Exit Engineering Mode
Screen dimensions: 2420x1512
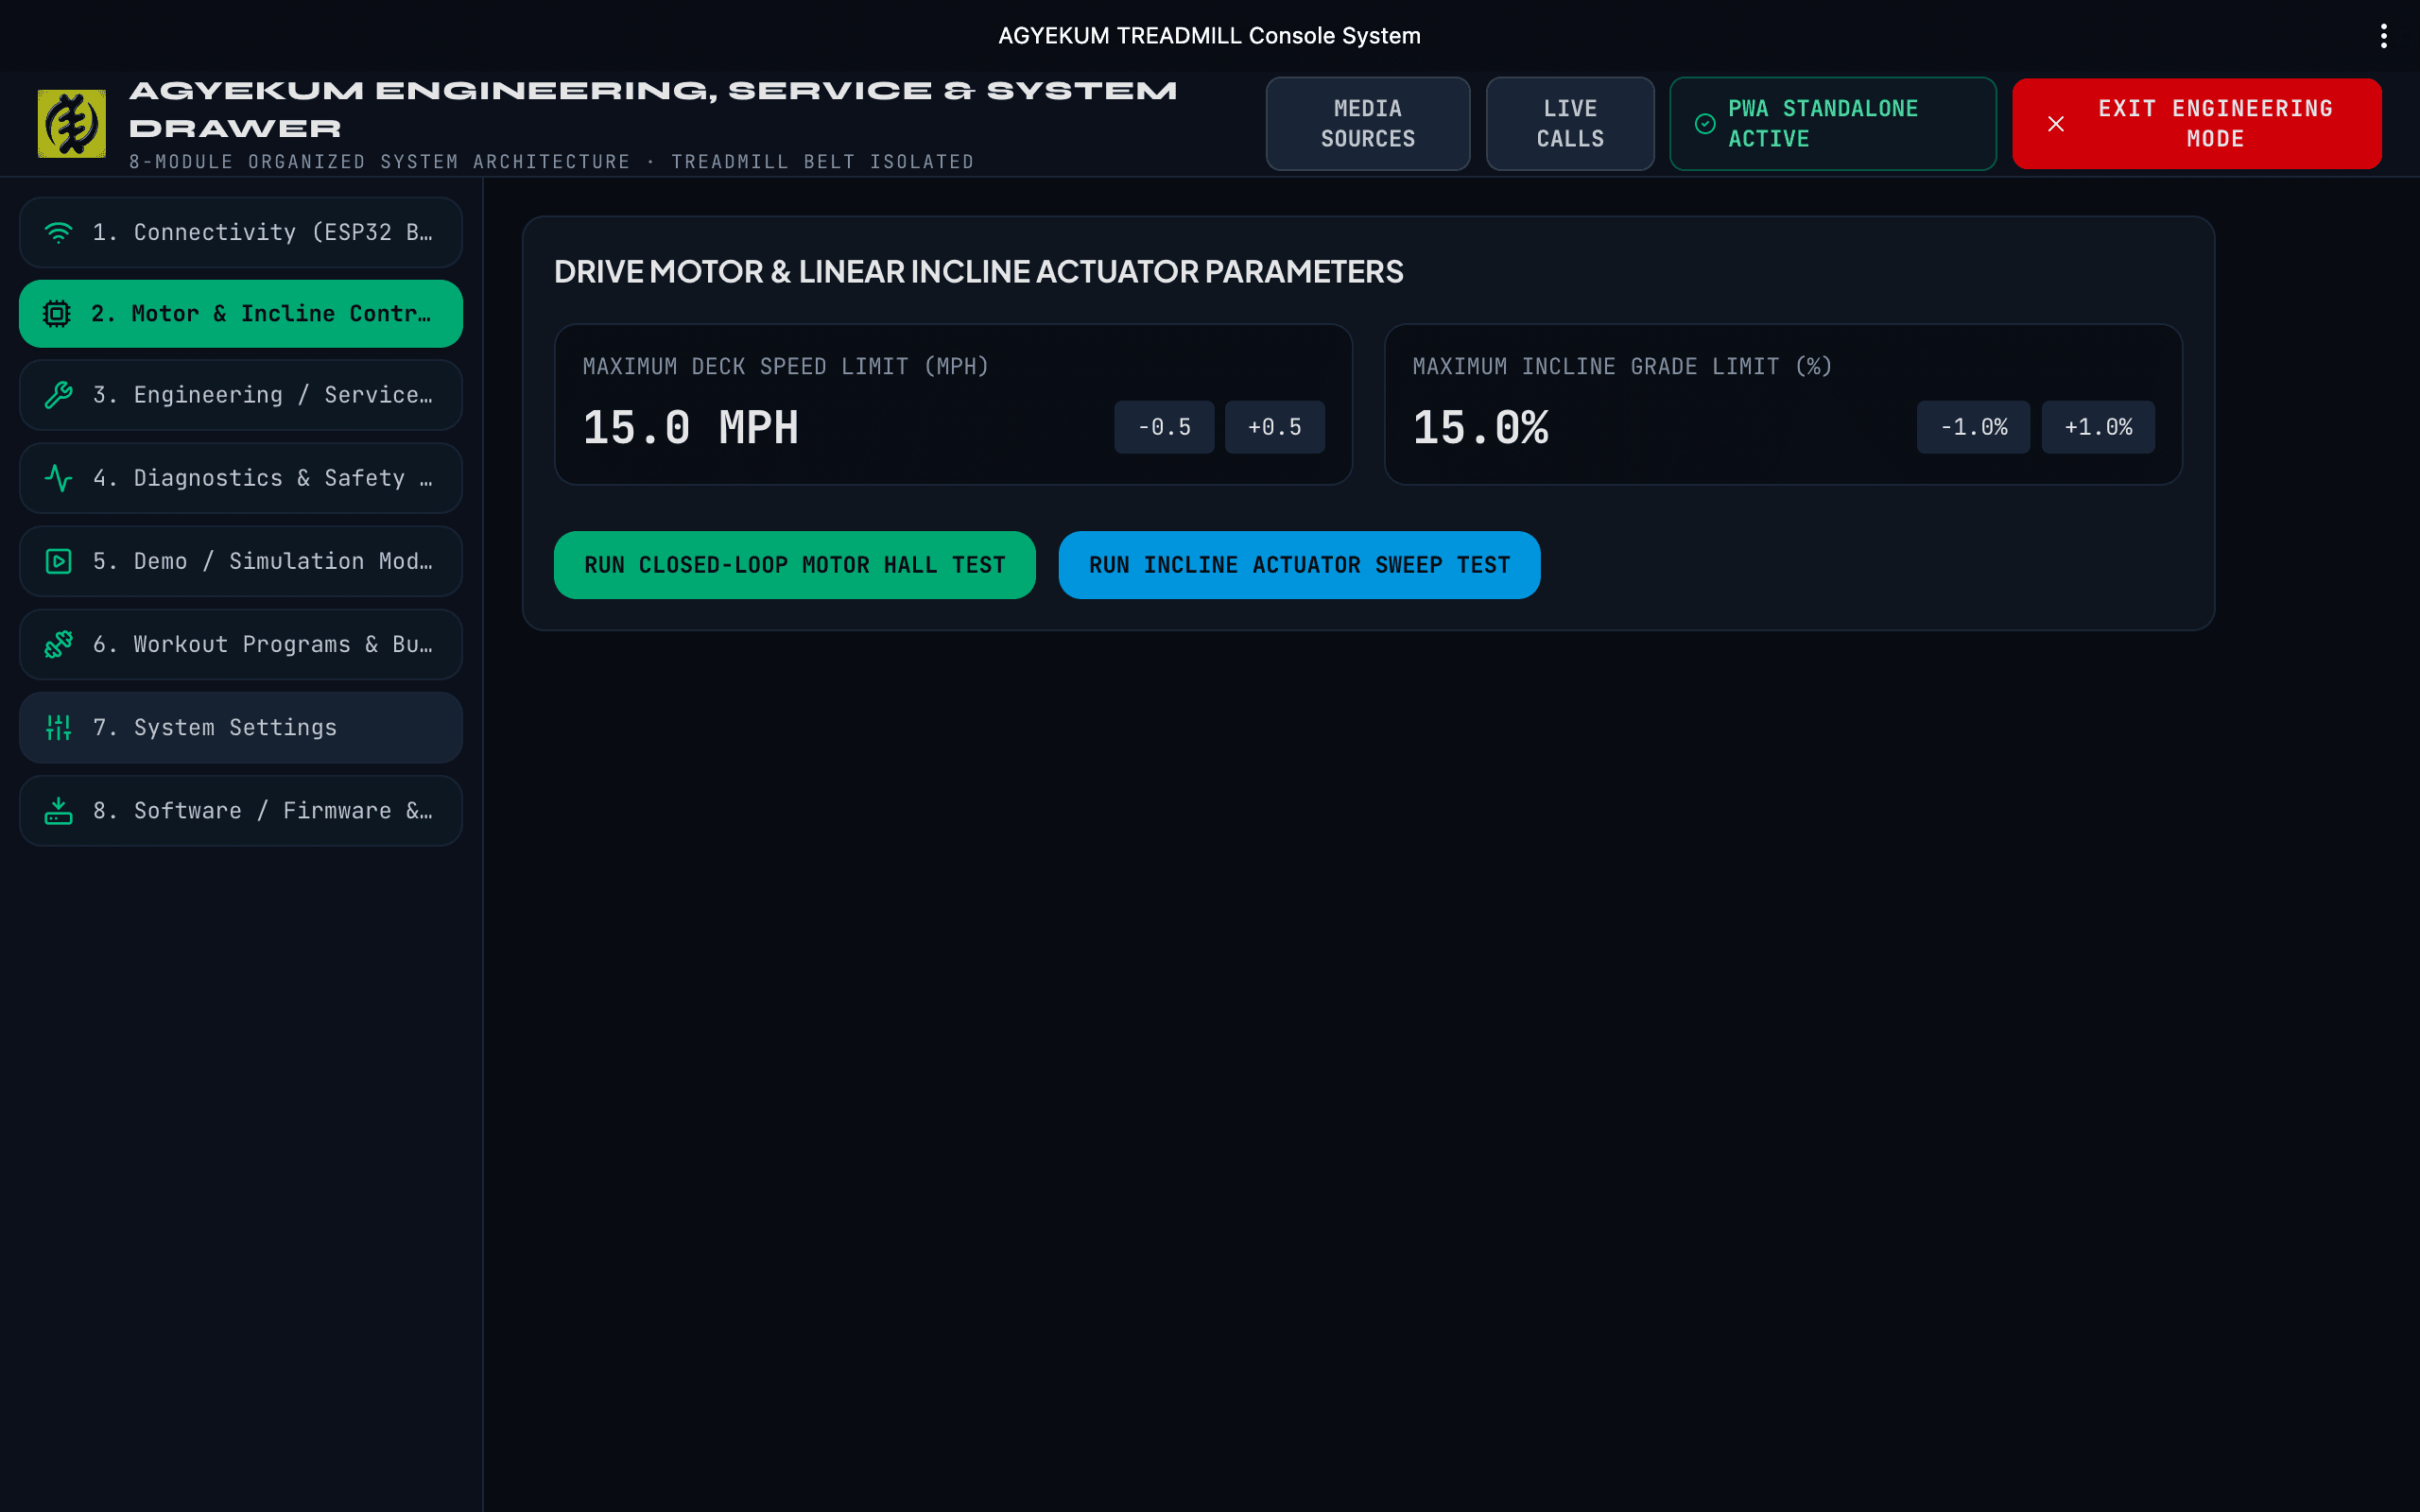pos(2197,124)
